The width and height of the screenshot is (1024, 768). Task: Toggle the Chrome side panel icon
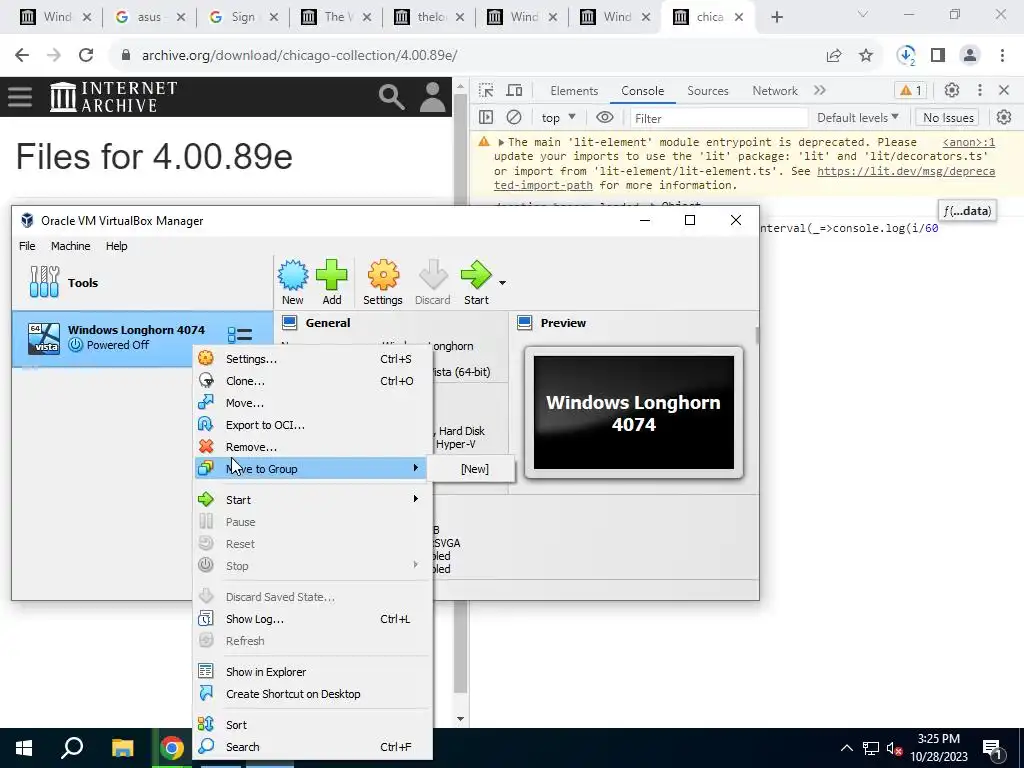[938, 56]
